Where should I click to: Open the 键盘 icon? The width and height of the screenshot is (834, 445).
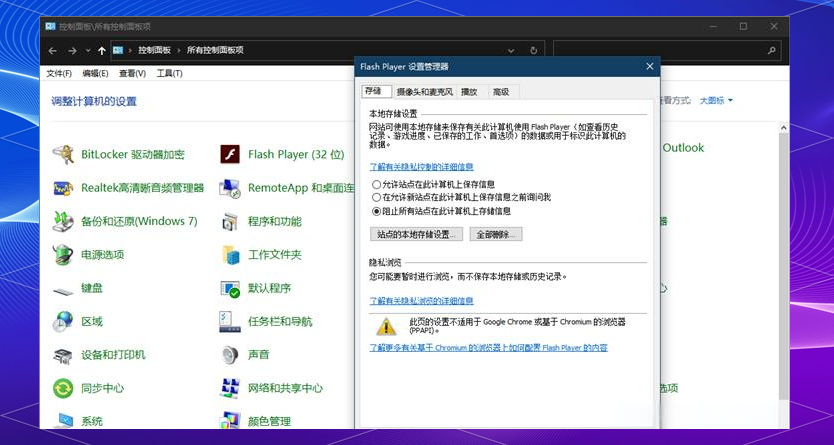pos(63,290)
